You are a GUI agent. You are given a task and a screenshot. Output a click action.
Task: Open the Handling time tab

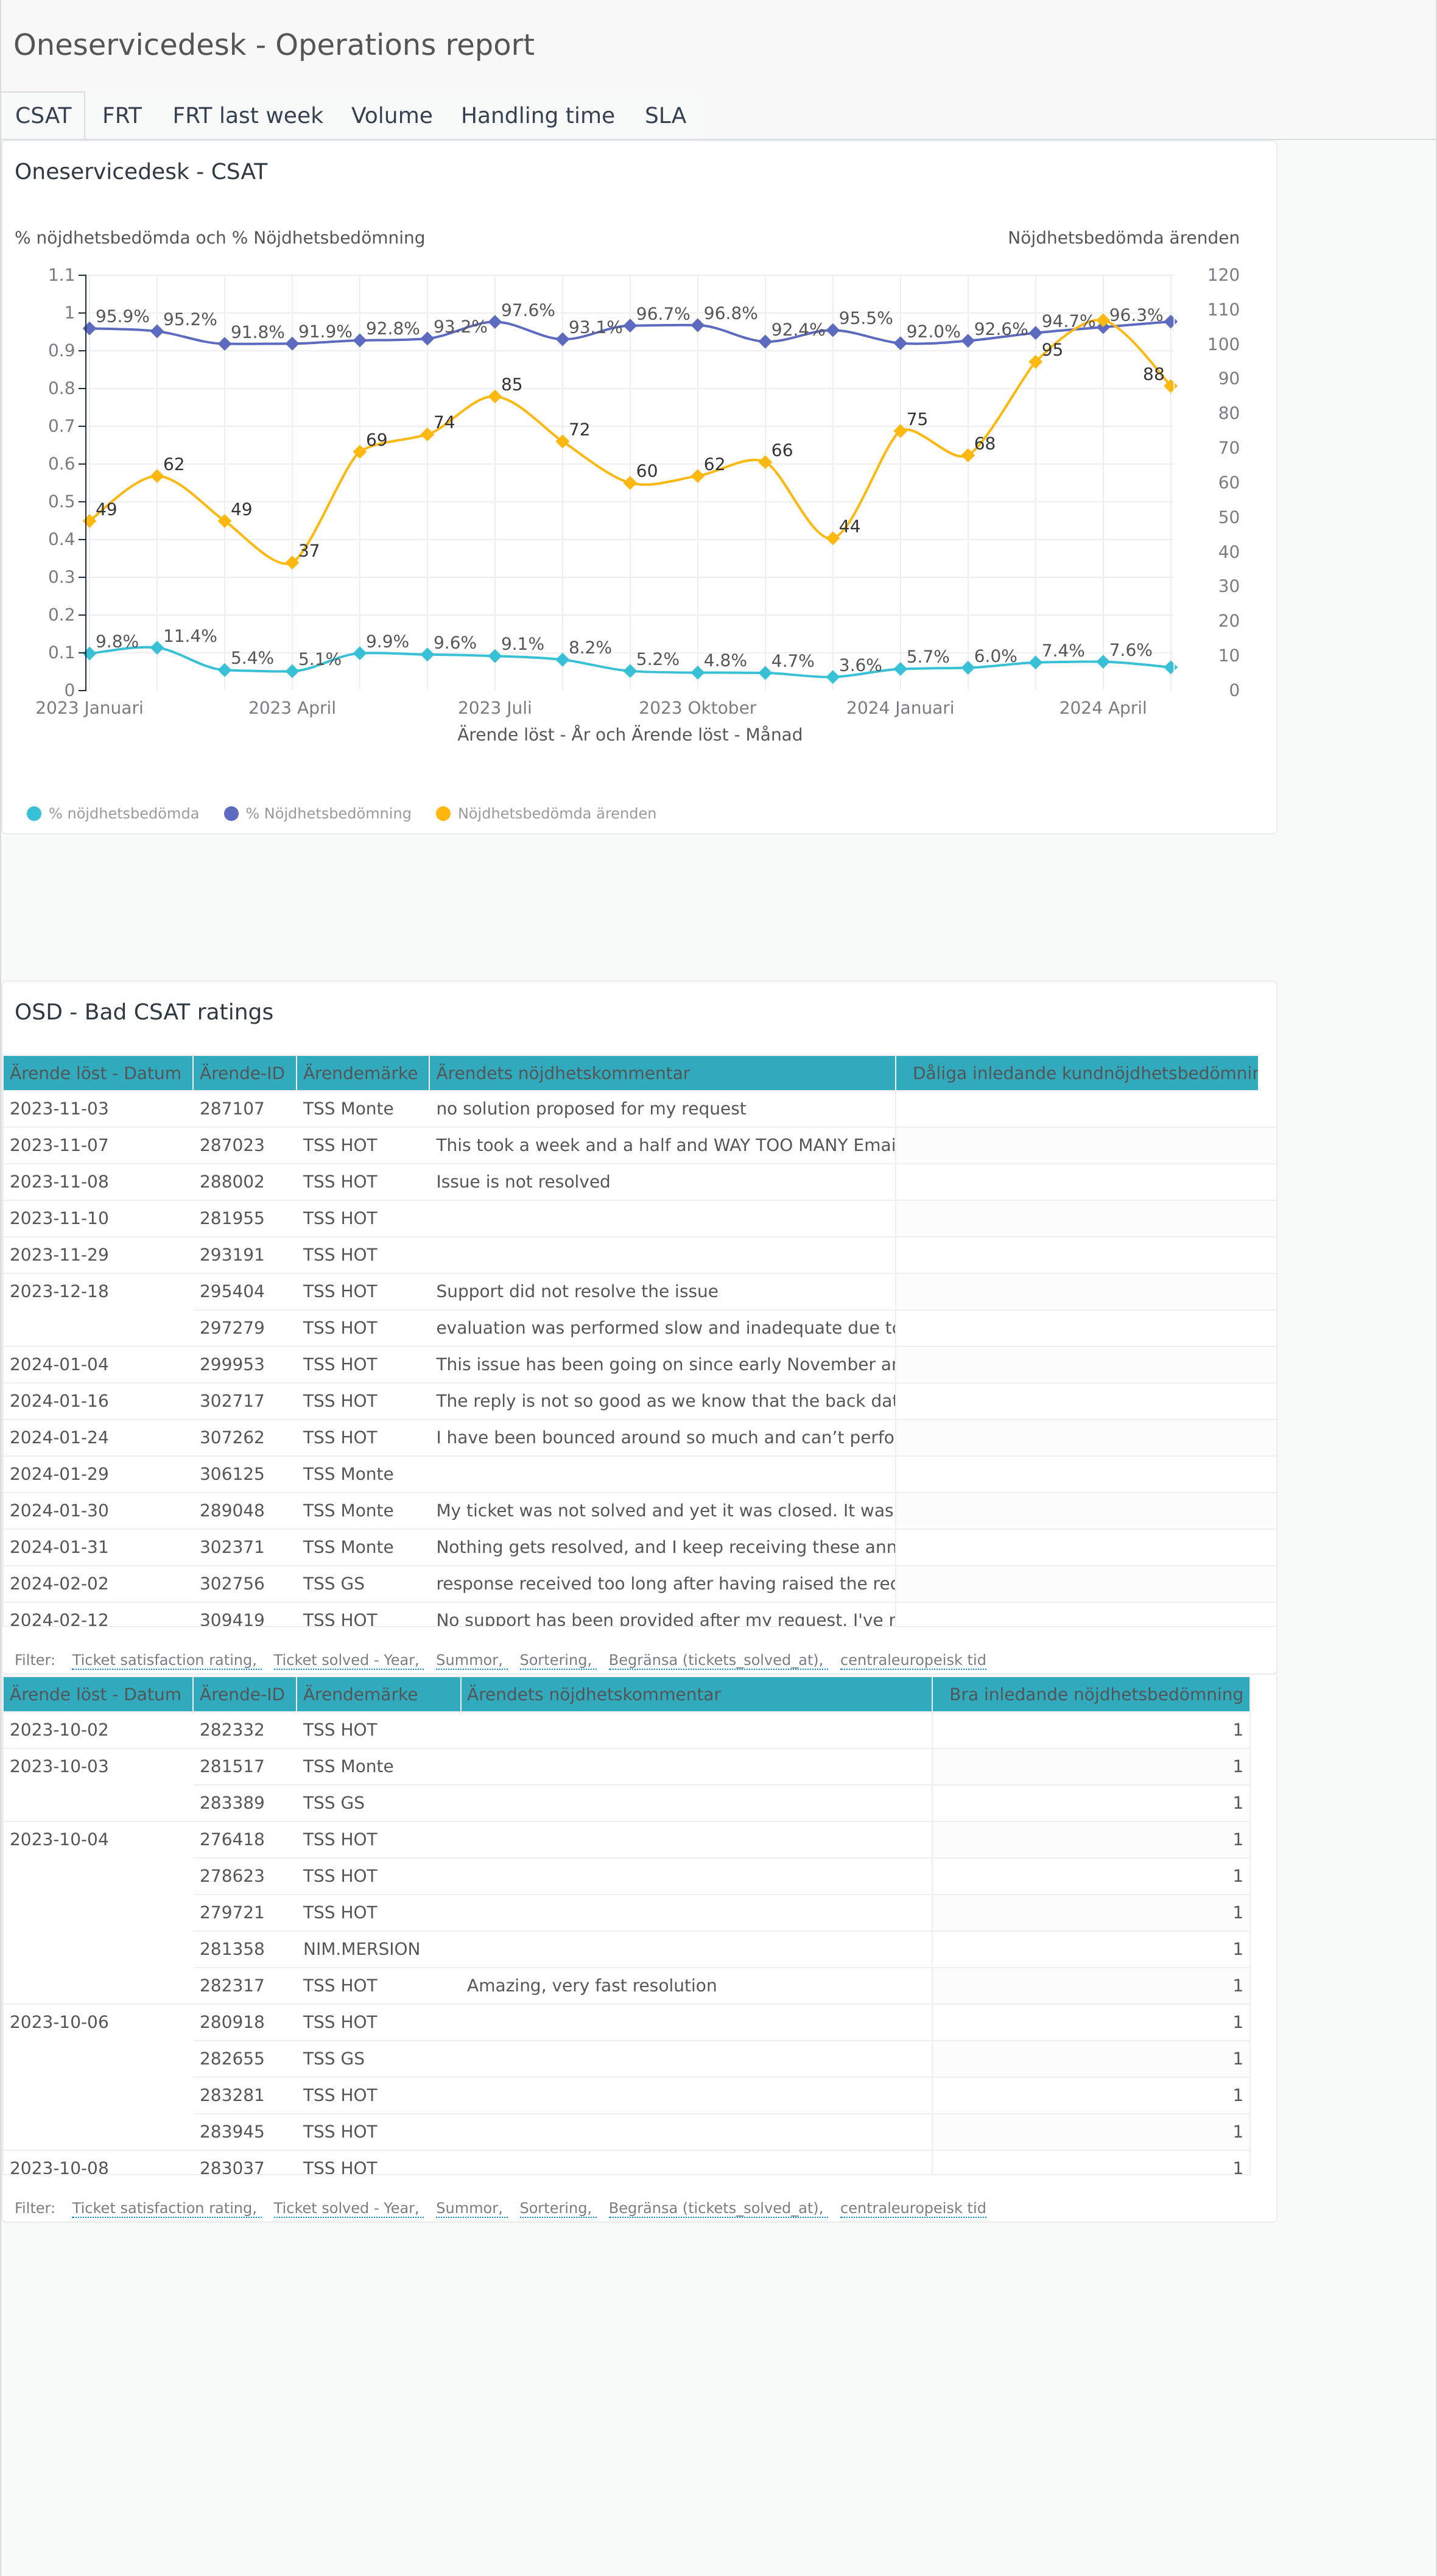pos(537,116)
